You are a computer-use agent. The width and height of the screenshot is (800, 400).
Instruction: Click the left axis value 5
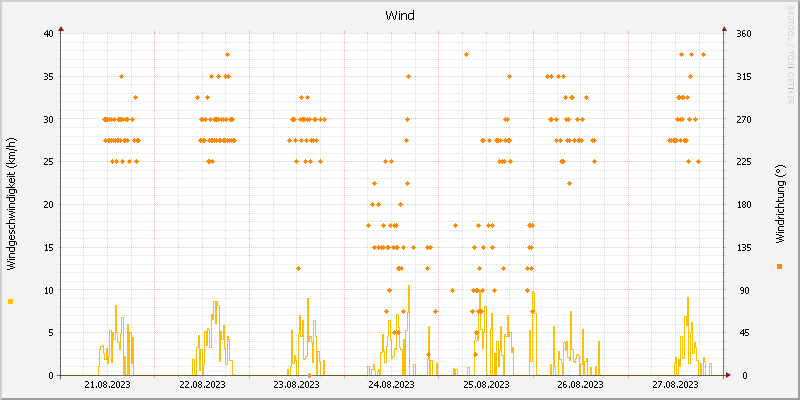pos(51,333)
